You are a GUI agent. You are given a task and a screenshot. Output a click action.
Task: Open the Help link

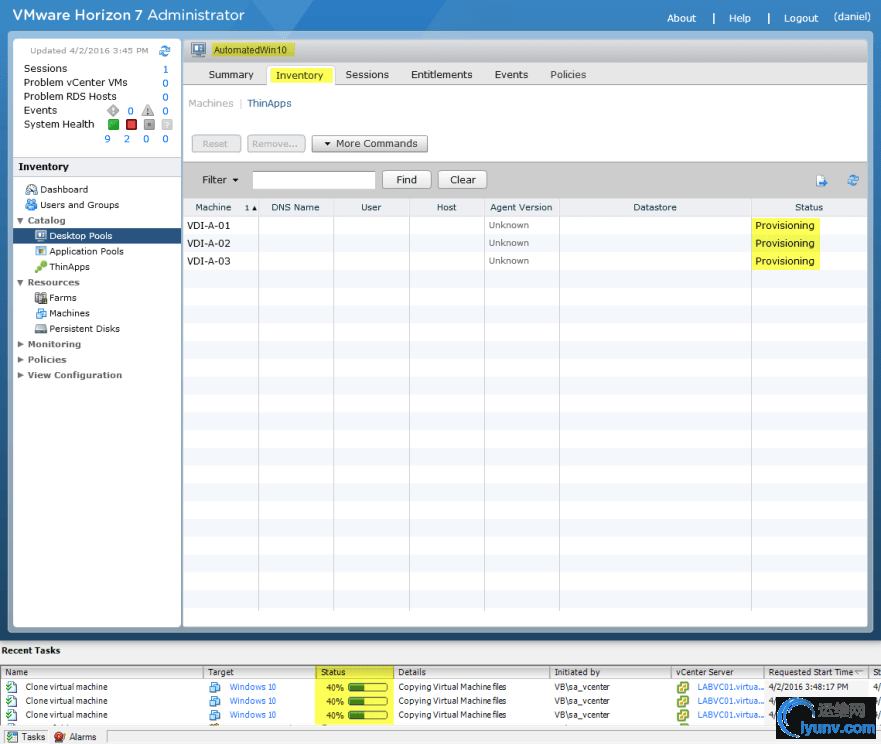739,18
